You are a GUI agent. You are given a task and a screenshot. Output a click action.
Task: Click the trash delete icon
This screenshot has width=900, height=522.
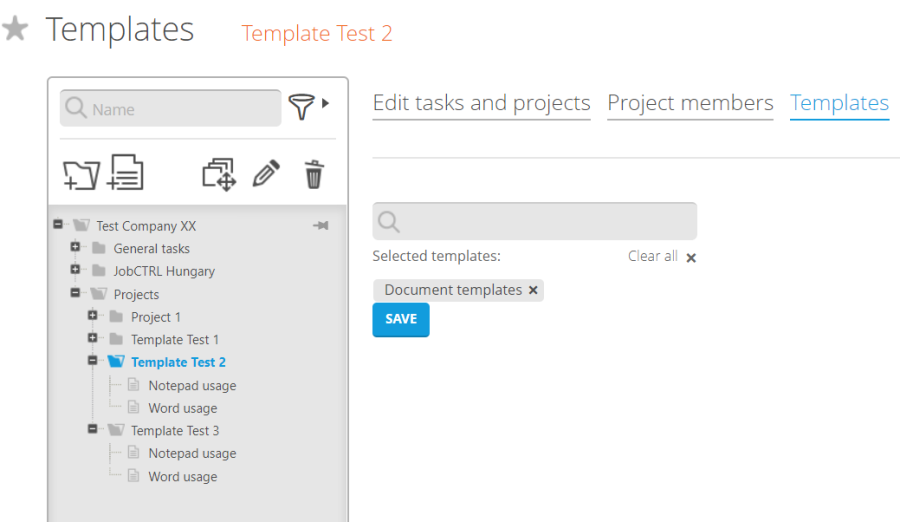314,174
